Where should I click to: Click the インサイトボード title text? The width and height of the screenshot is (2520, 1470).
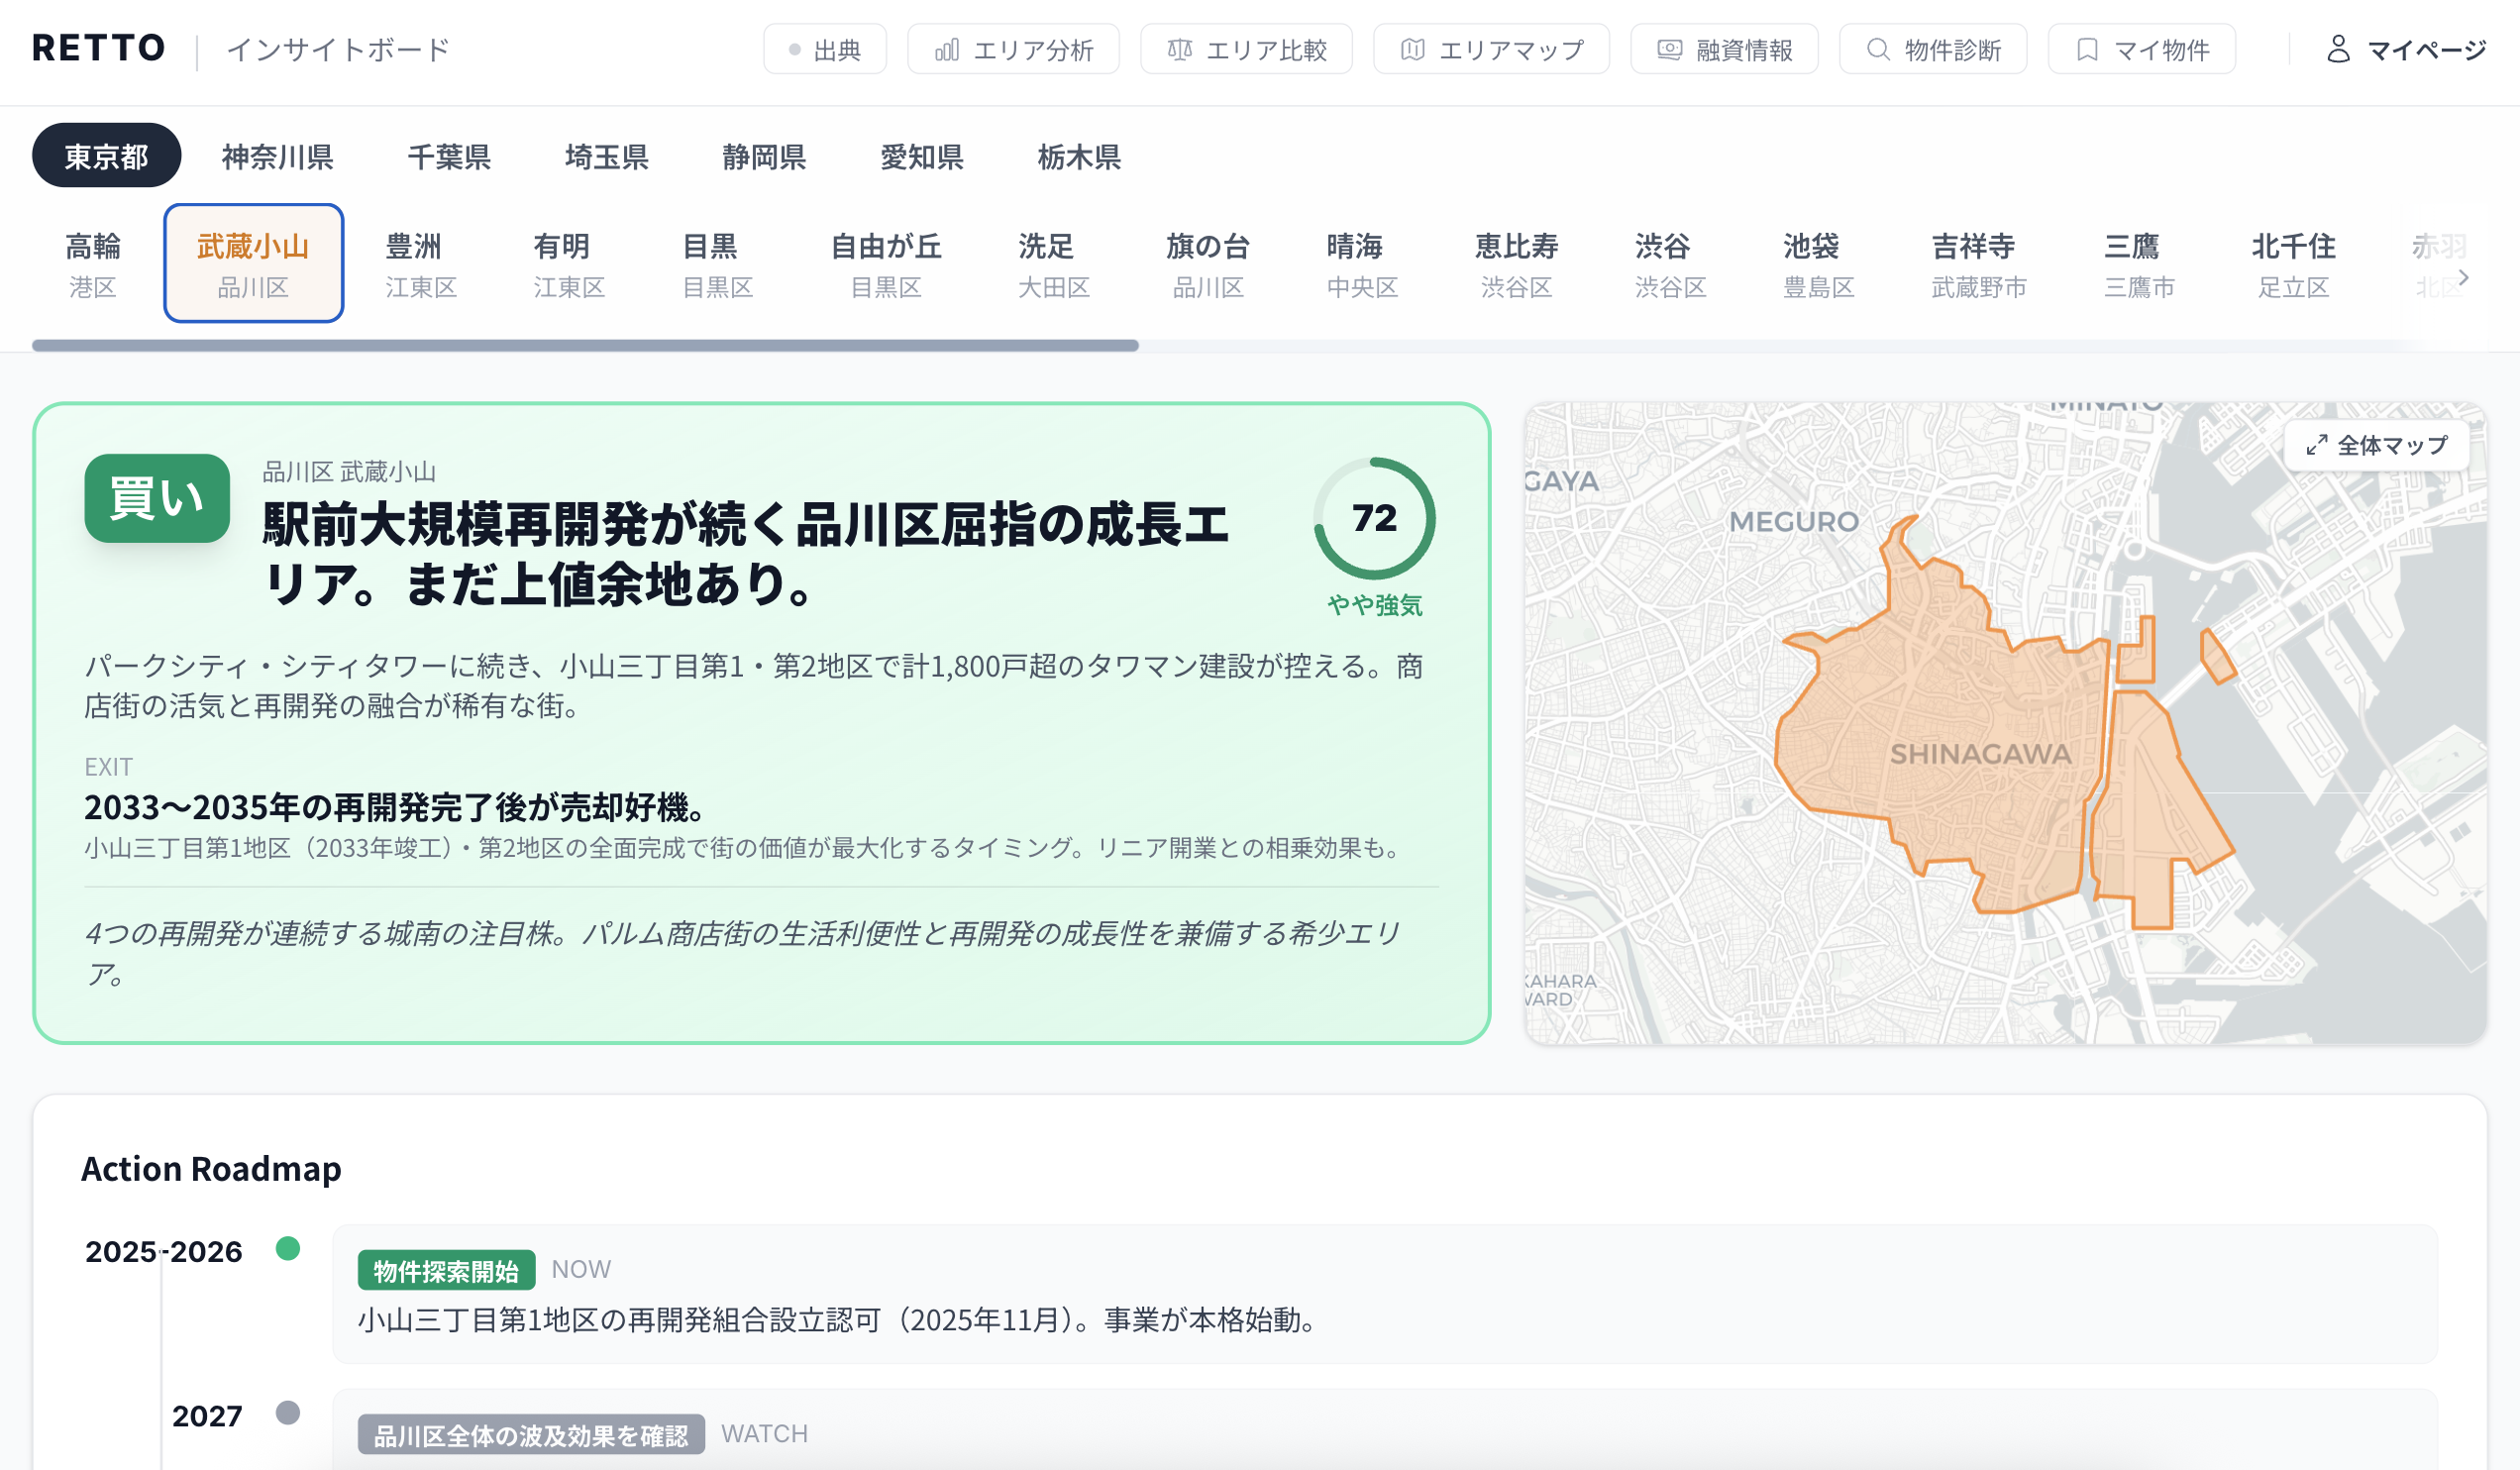click(339, 49)
